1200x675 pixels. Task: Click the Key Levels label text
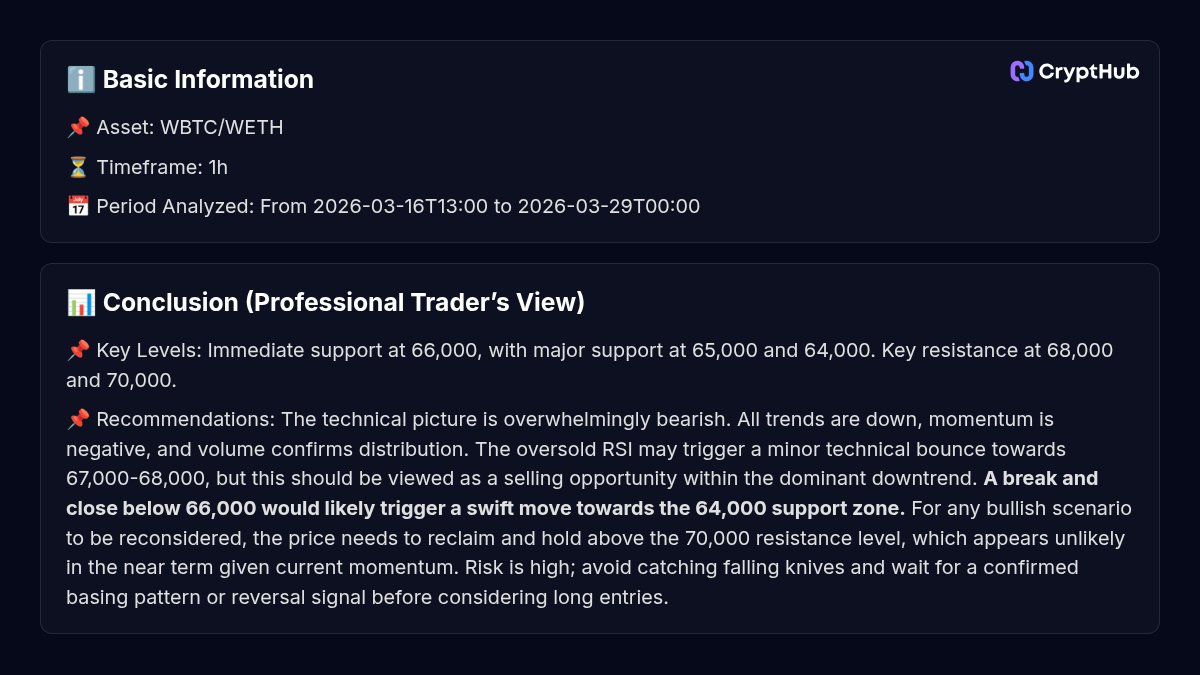[x=148, y=351]
